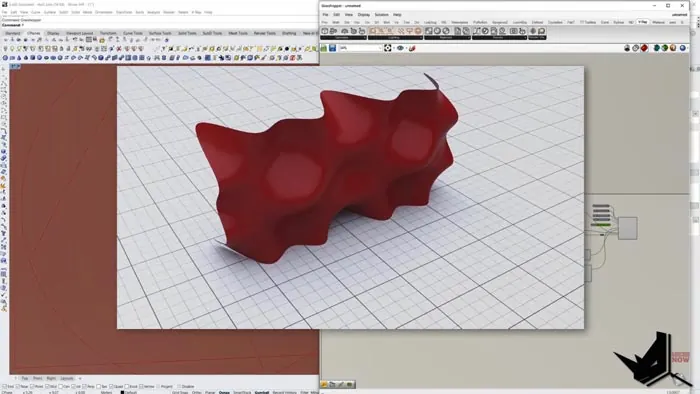This screenshot has width=700, height=394.
Task: Click the Default layer color swatch in status bar
Action: [x=122, y=393]
